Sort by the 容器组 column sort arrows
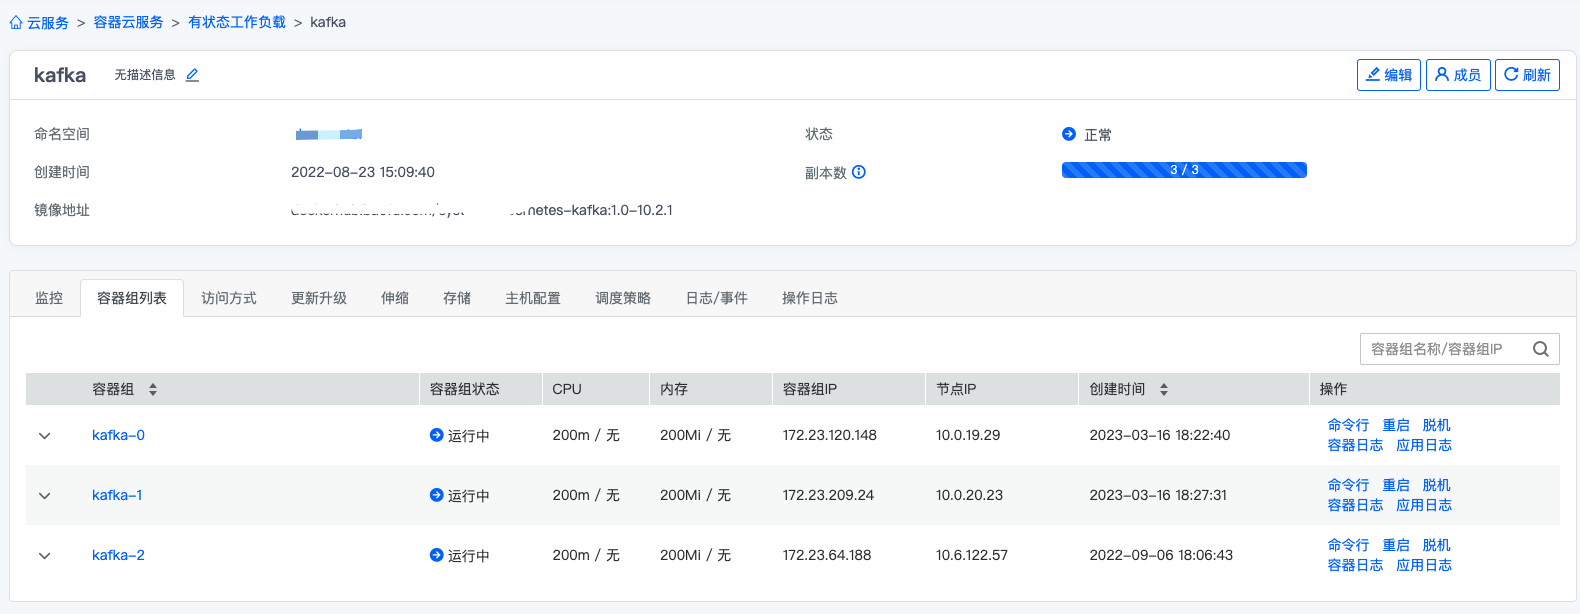The image size is (1580, 614). click(153, 389)
